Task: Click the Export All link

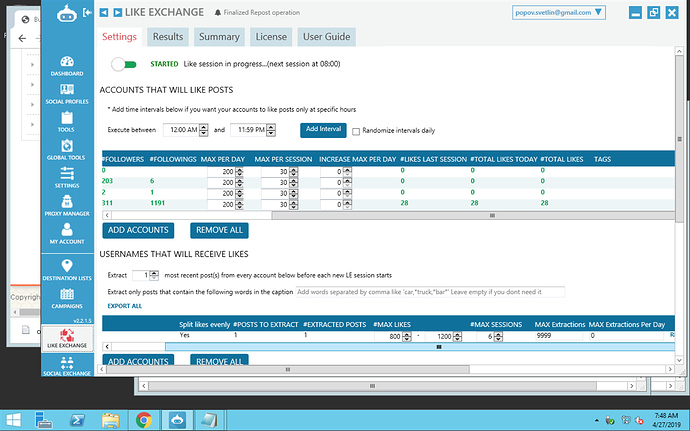Action: pos(125,306)
